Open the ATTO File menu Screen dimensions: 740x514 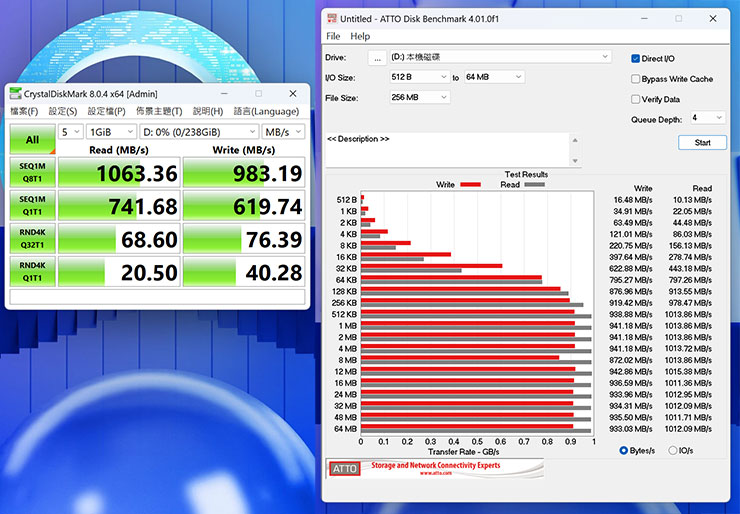(x=333, y=36)
